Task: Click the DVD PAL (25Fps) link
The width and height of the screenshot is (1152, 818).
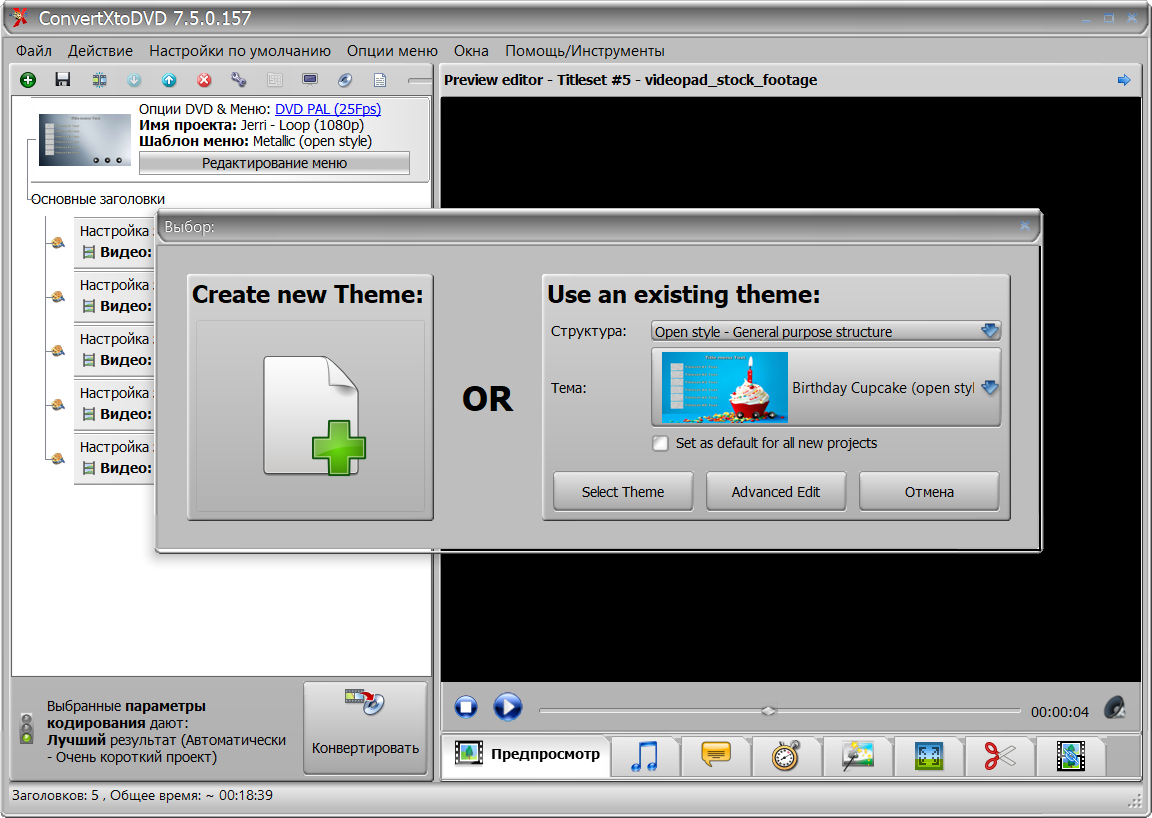Action: (x=328, y=109)
